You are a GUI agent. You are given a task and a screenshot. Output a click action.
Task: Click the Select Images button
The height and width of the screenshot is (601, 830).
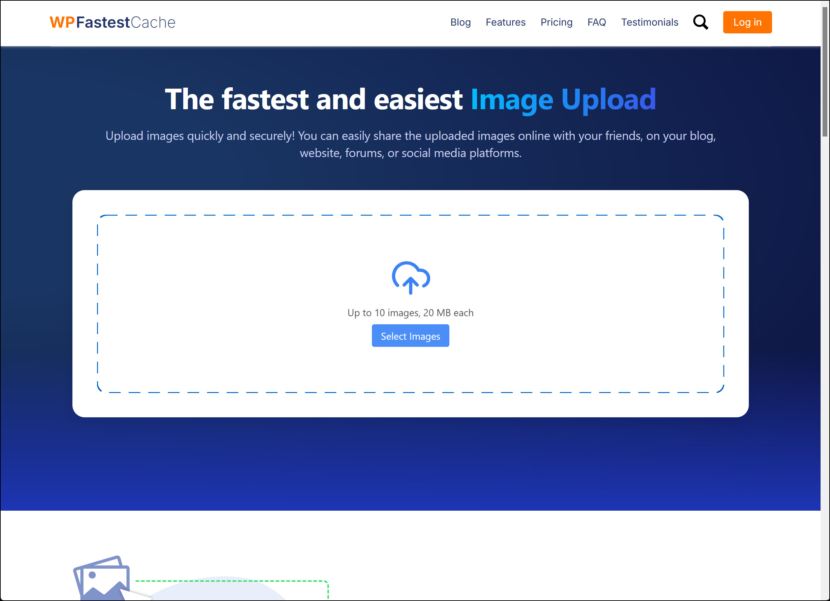(410, 336)
